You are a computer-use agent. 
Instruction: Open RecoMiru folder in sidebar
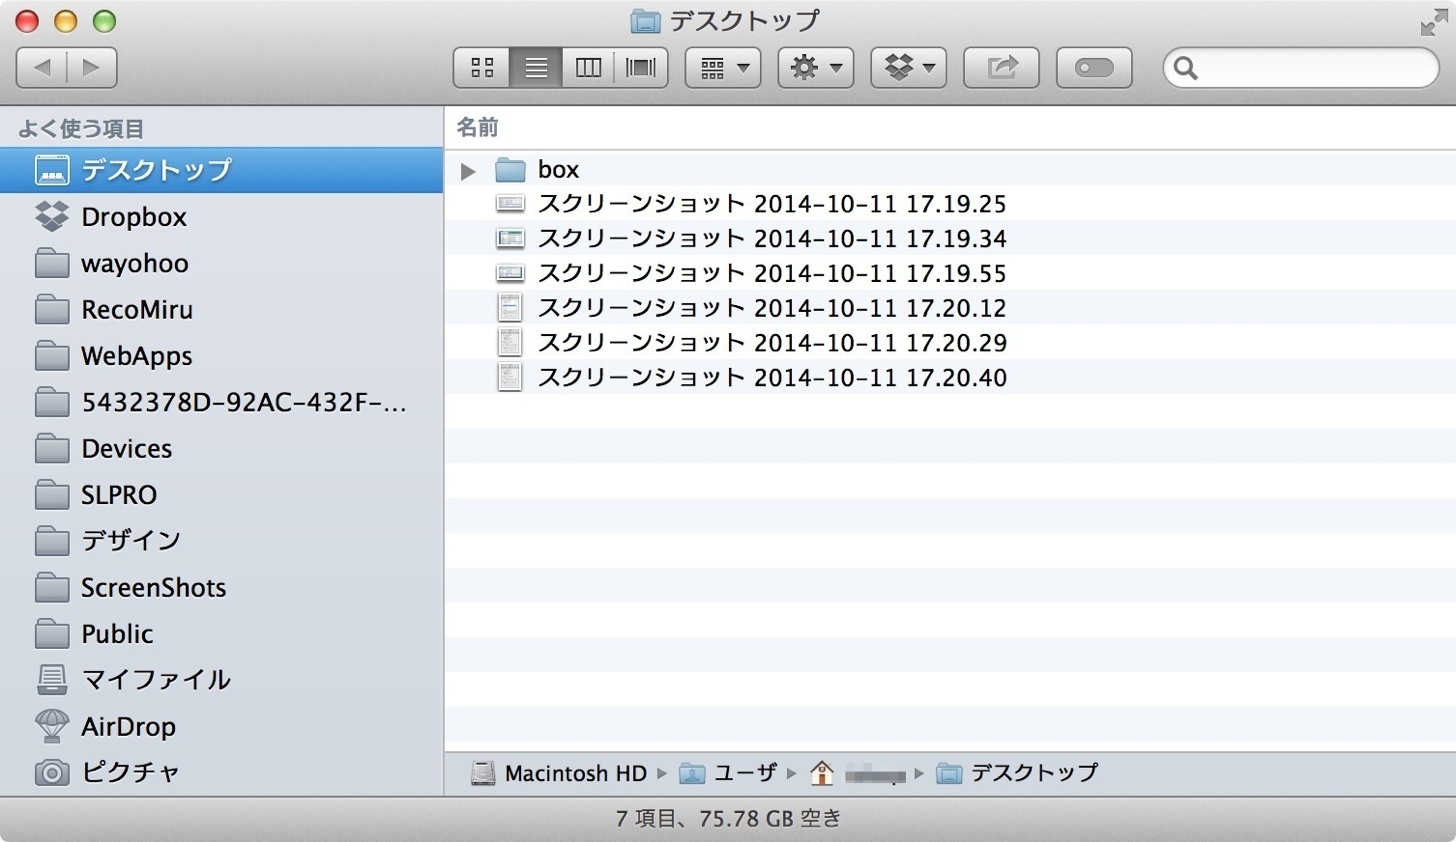pos(221,309)
